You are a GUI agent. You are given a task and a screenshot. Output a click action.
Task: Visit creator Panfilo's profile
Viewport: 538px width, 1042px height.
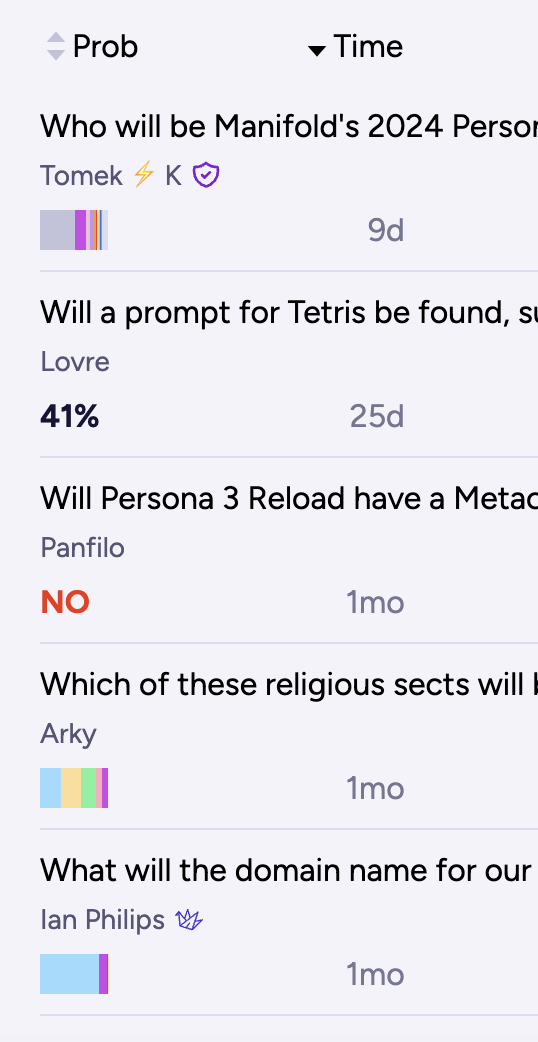coord(82,548)
